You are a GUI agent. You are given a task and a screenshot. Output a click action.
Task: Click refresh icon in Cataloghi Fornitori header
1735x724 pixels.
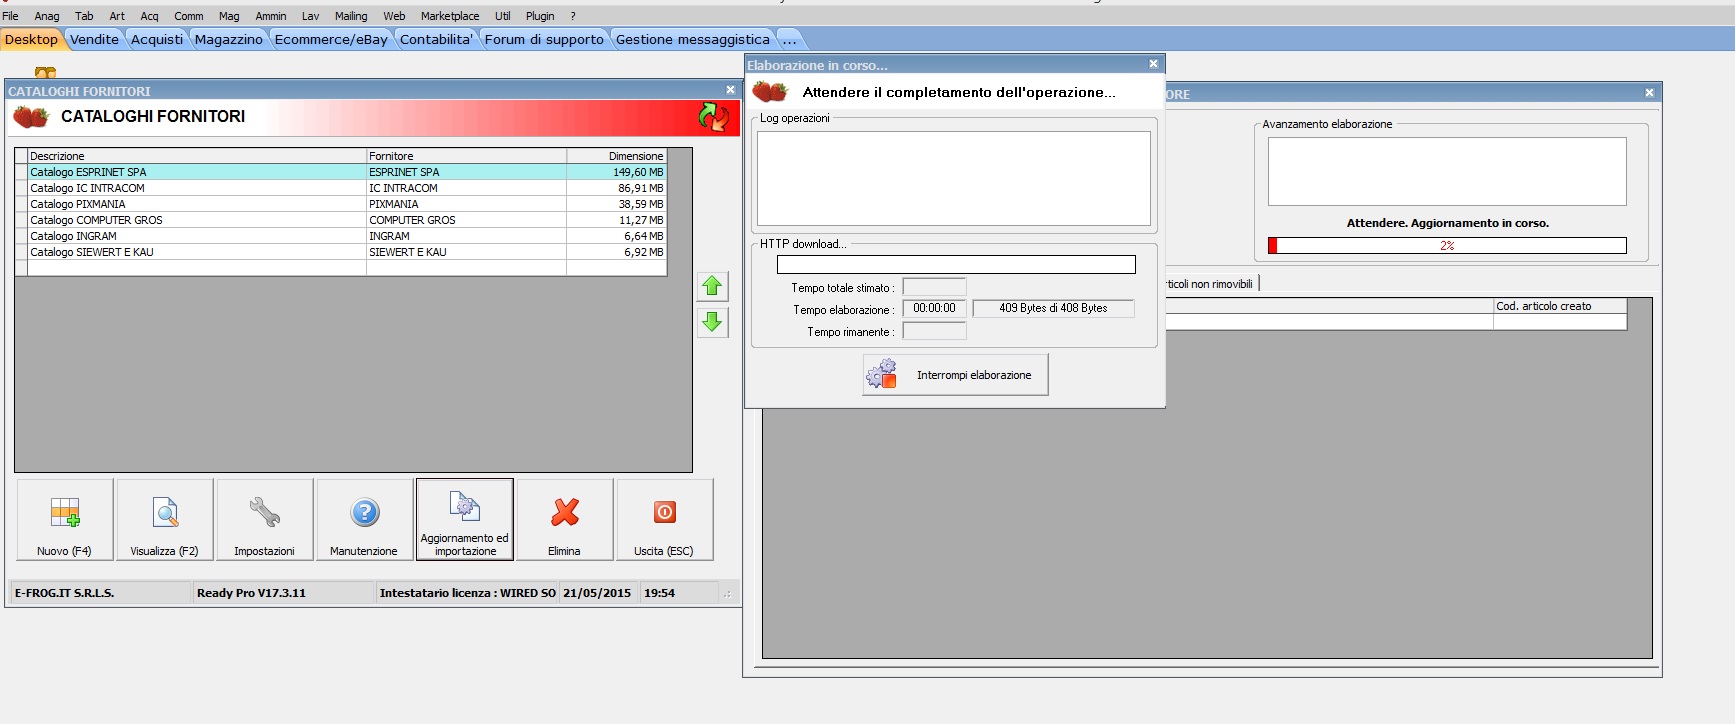tap(714, 117)
